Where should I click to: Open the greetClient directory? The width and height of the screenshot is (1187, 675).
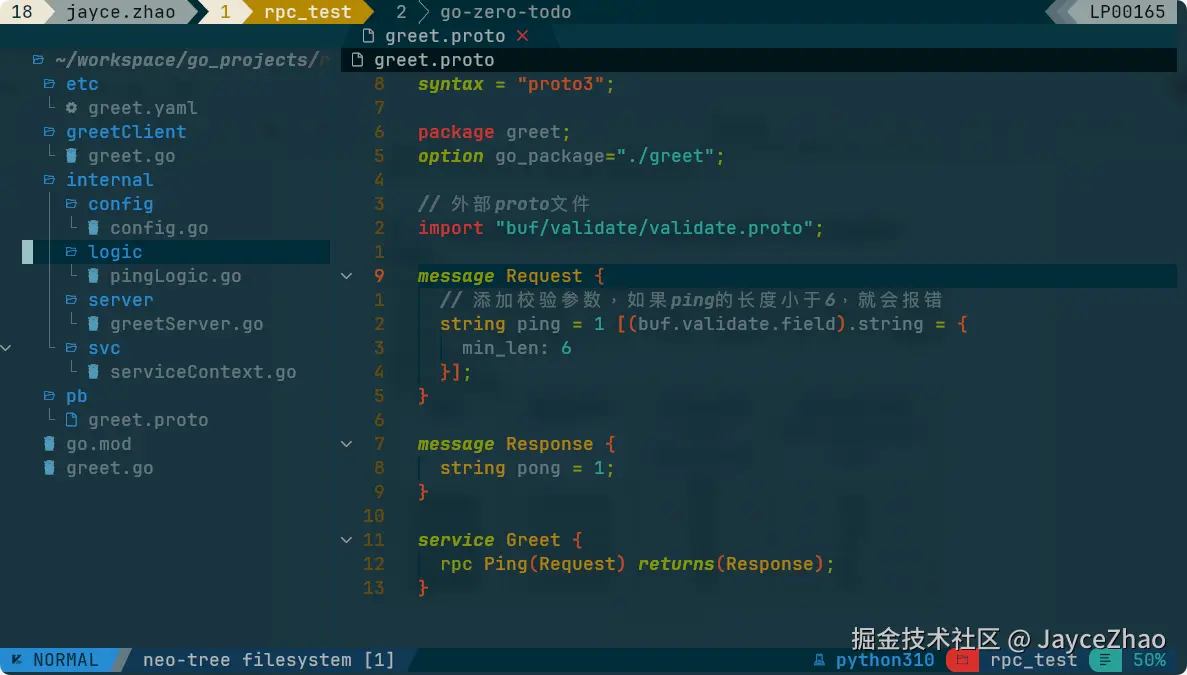(x=126, y=132)
